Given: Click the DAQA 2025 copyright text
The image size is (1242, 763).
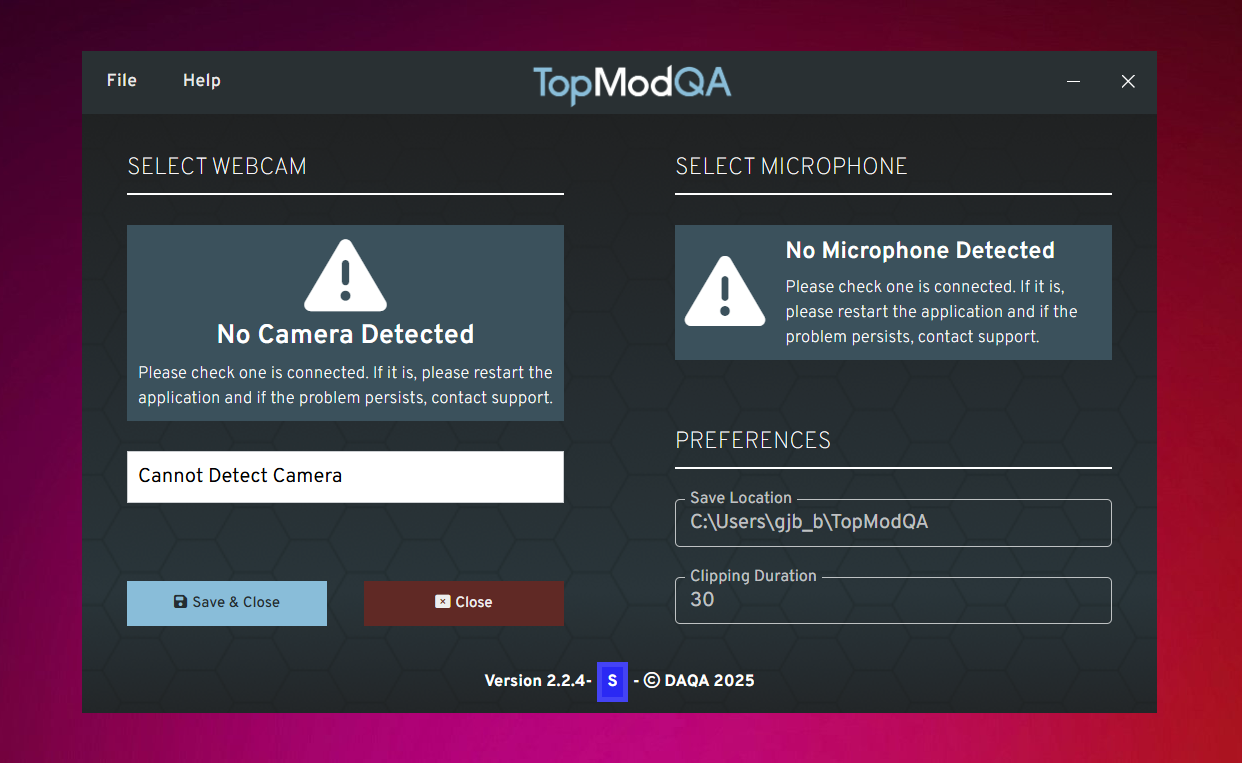Looking at the screenshot, I should tap(700, 681).
